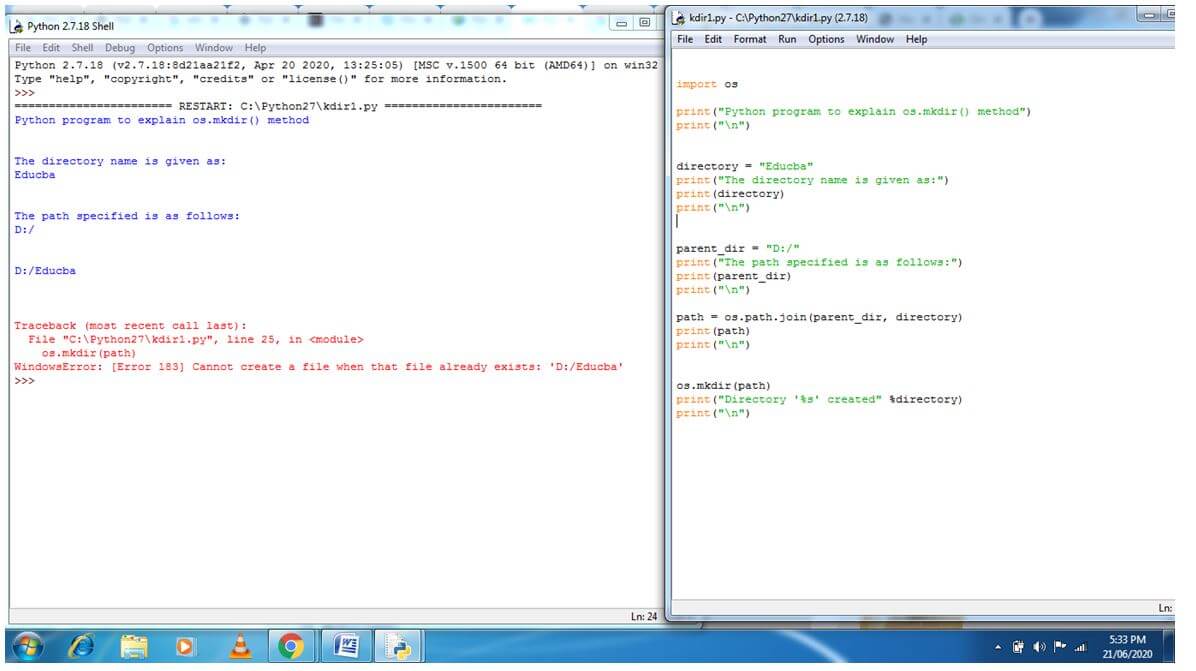Screen dimensions: 1196x671
Task: Open the Format menu in the kdir1.py editor
Action: click(x=750, y=39)
